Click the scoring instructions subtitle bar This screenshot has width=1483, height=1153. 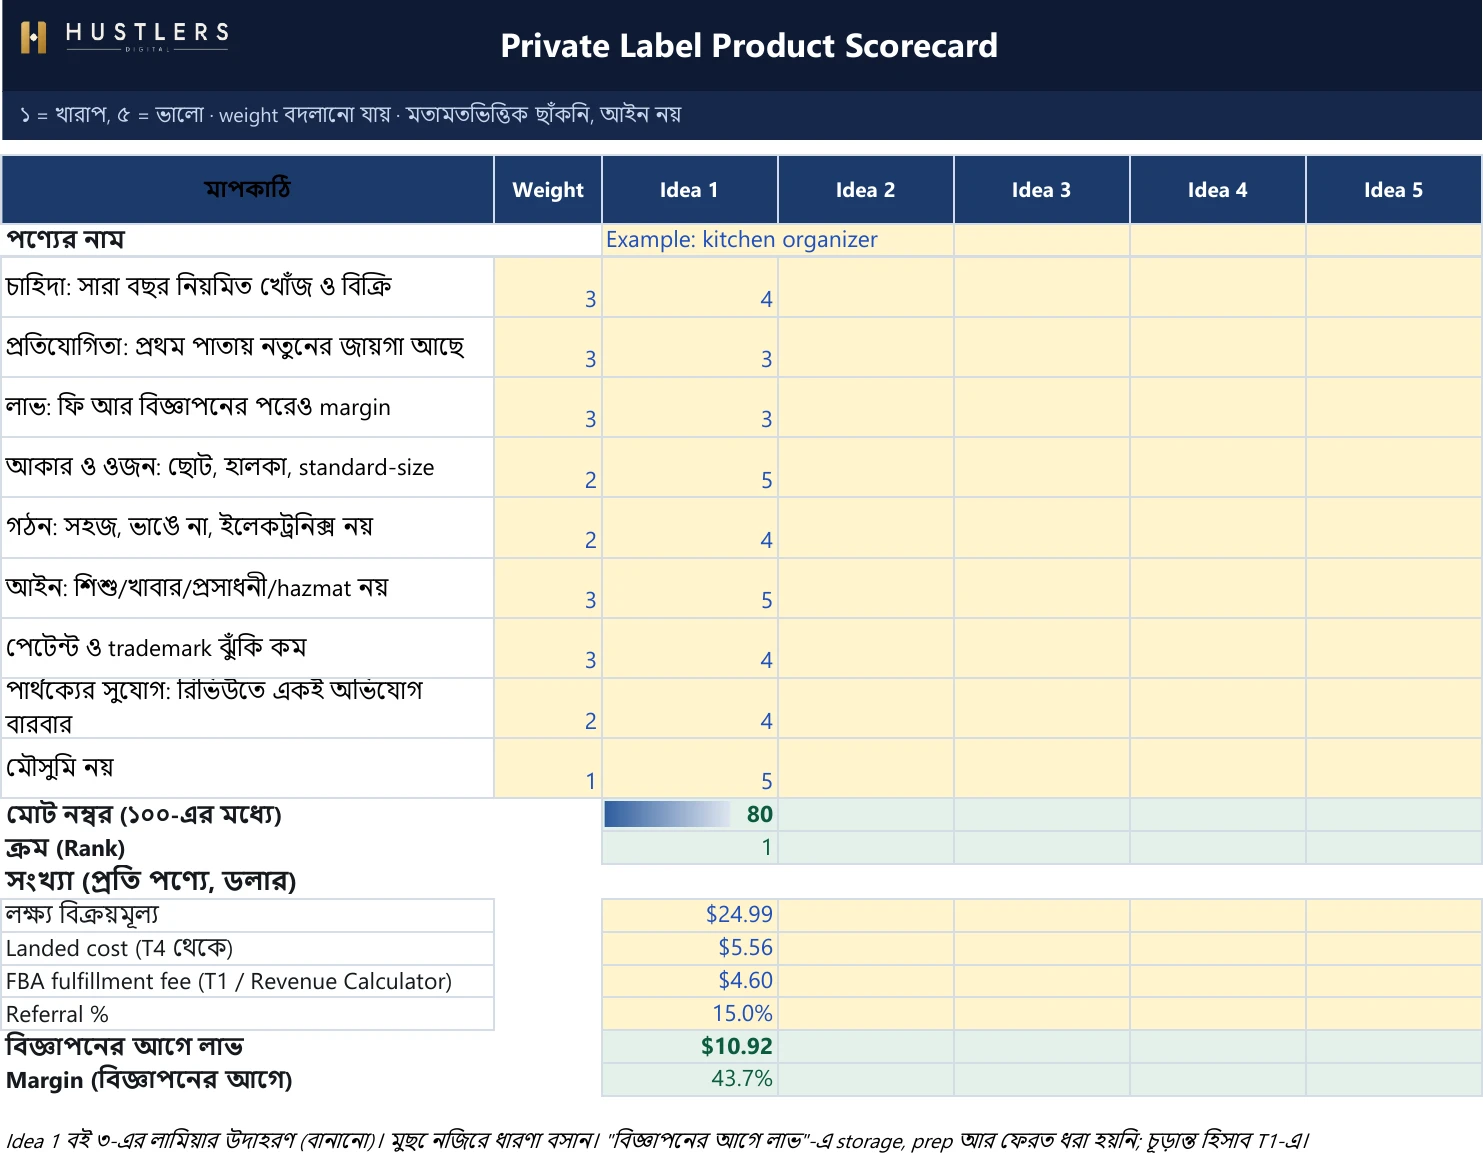(741, 115)
